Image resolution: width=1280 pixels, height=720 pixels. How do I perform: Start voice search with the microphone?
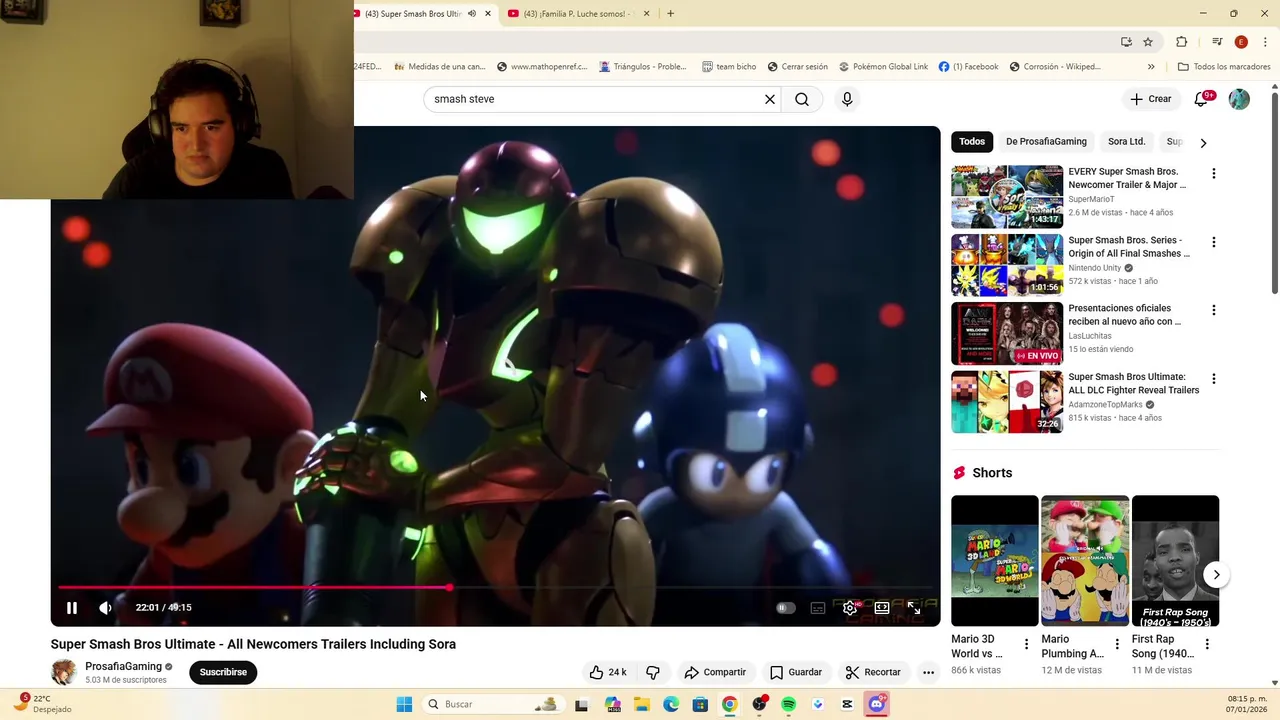pyautogui.click(x=847, y=99)
